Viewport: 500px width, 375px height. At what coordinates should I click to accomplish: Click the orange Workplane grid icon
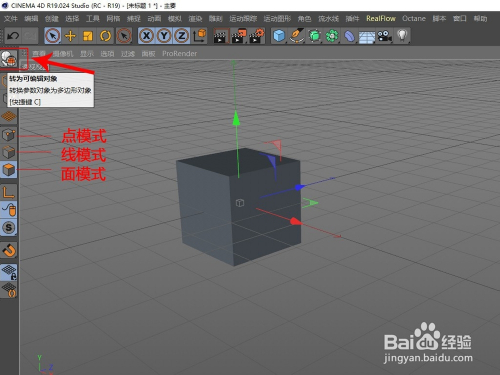[9, 116]
